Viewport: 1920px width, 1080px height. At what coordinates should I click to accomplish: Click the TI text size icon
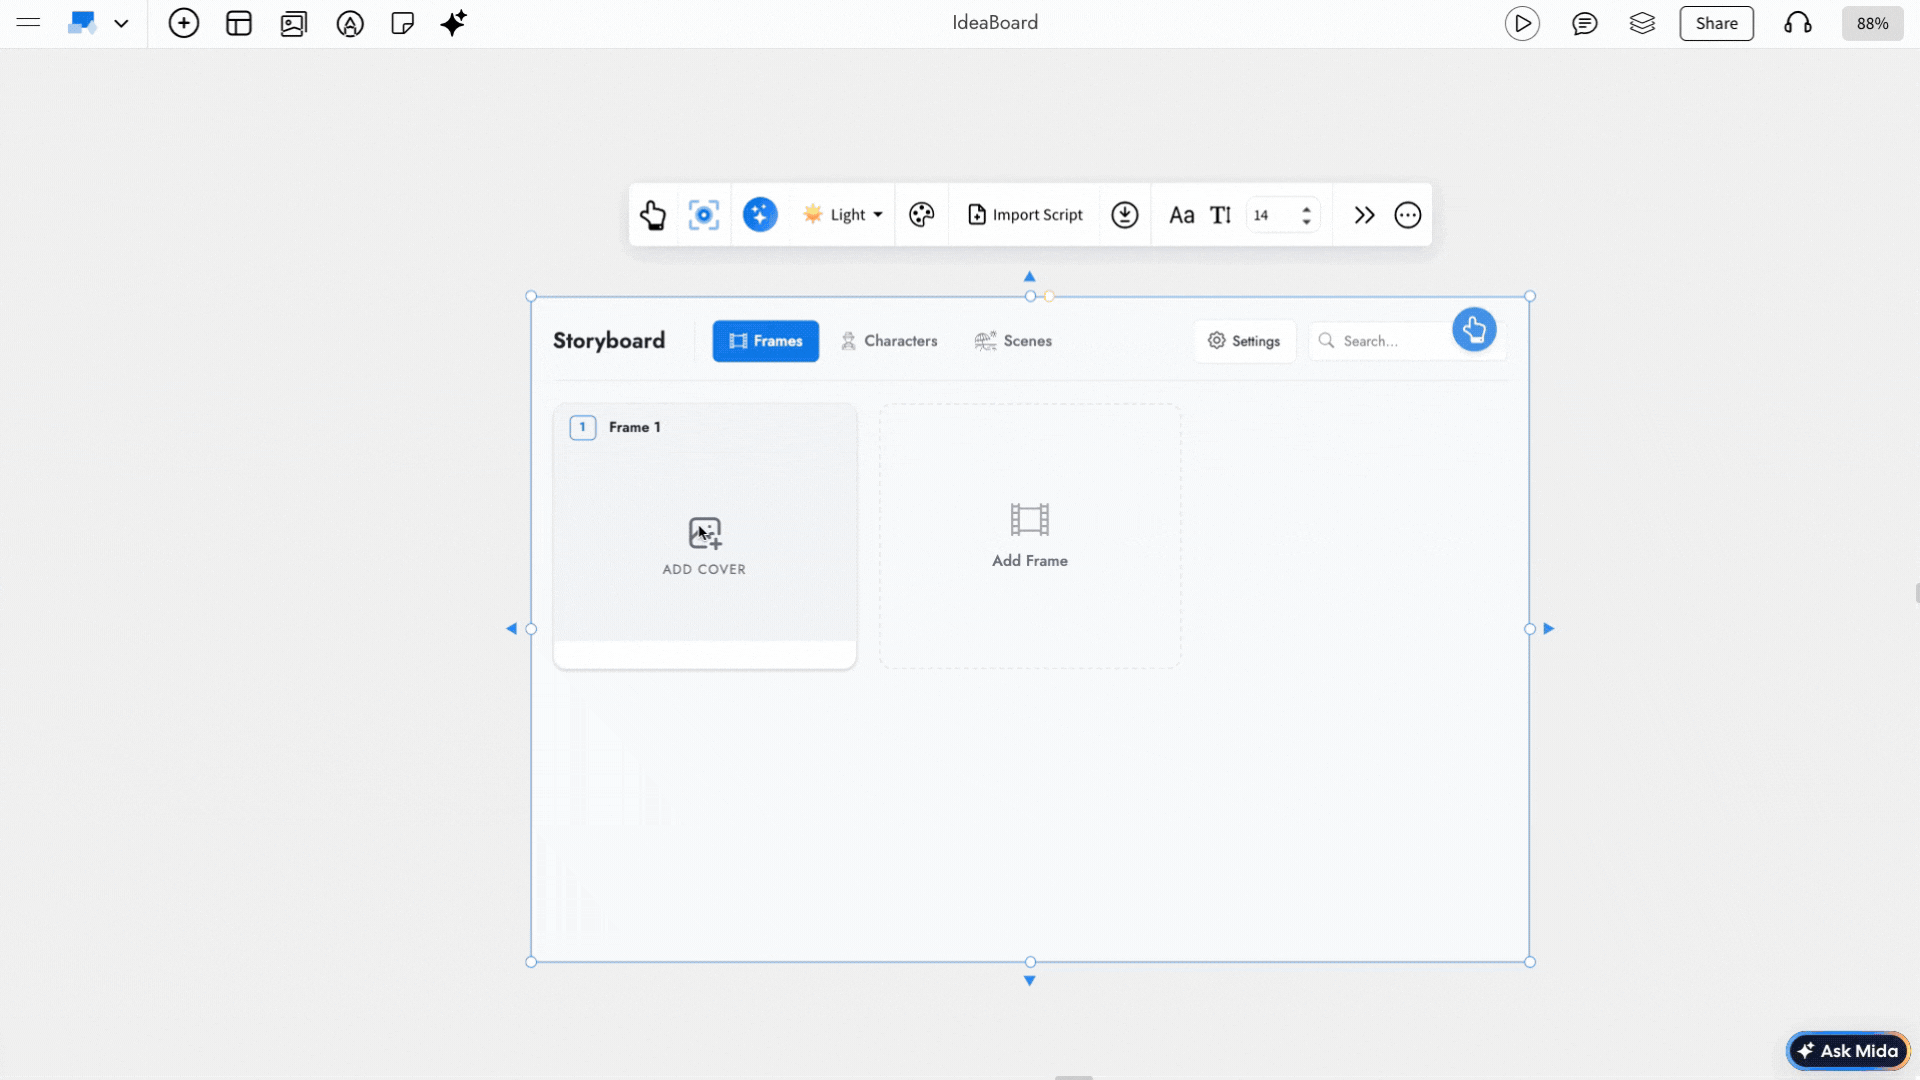pos(1221,215)
